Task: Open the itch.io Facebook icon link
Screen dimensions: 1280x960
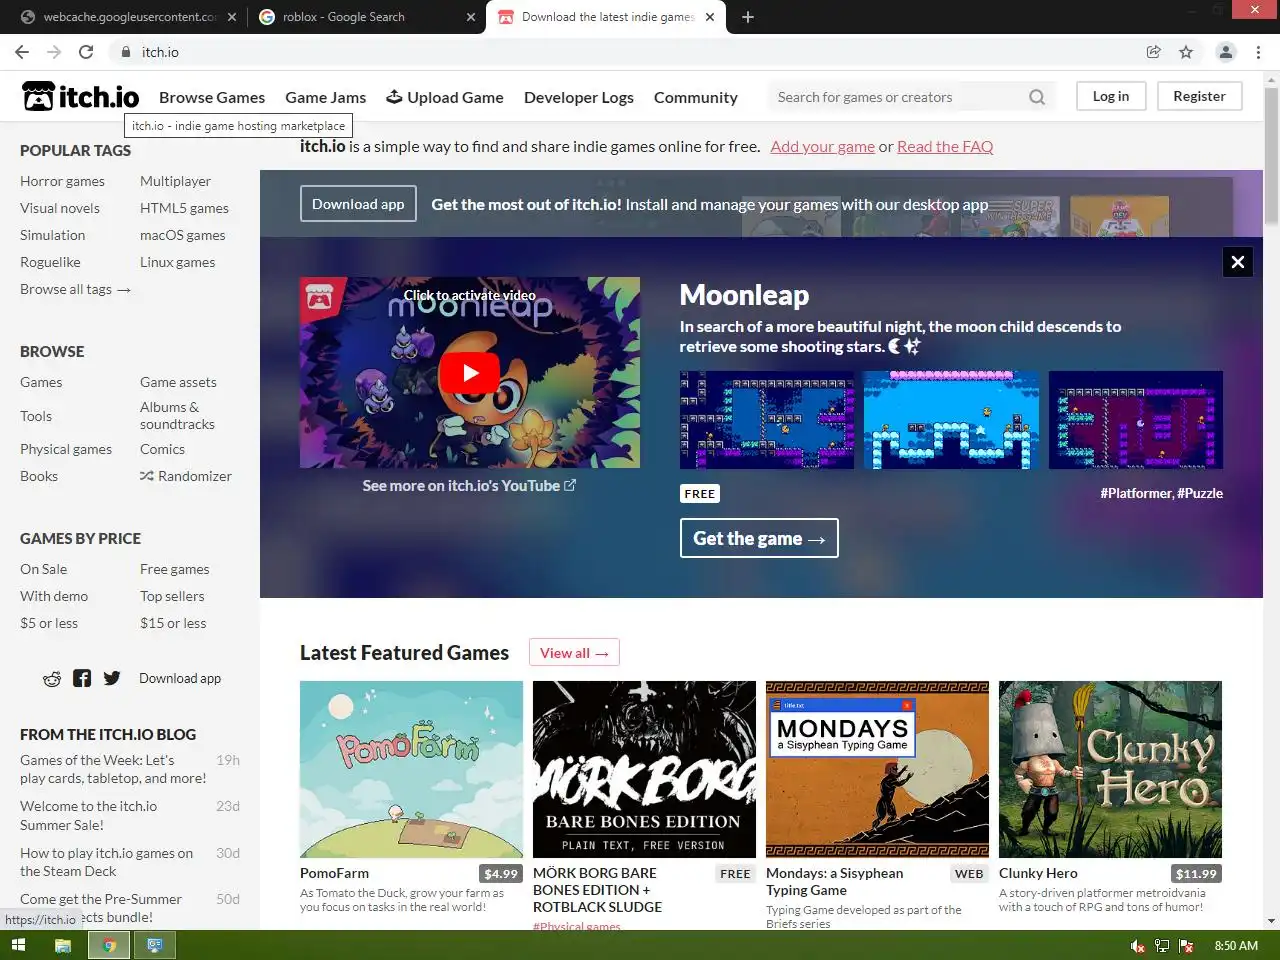Action: click(82, 678)
